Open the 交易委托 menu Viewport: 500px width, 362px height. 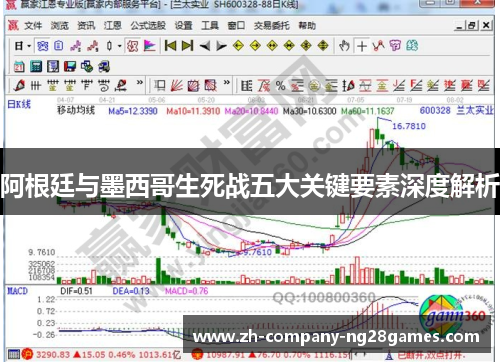click(x=272, y=26)
